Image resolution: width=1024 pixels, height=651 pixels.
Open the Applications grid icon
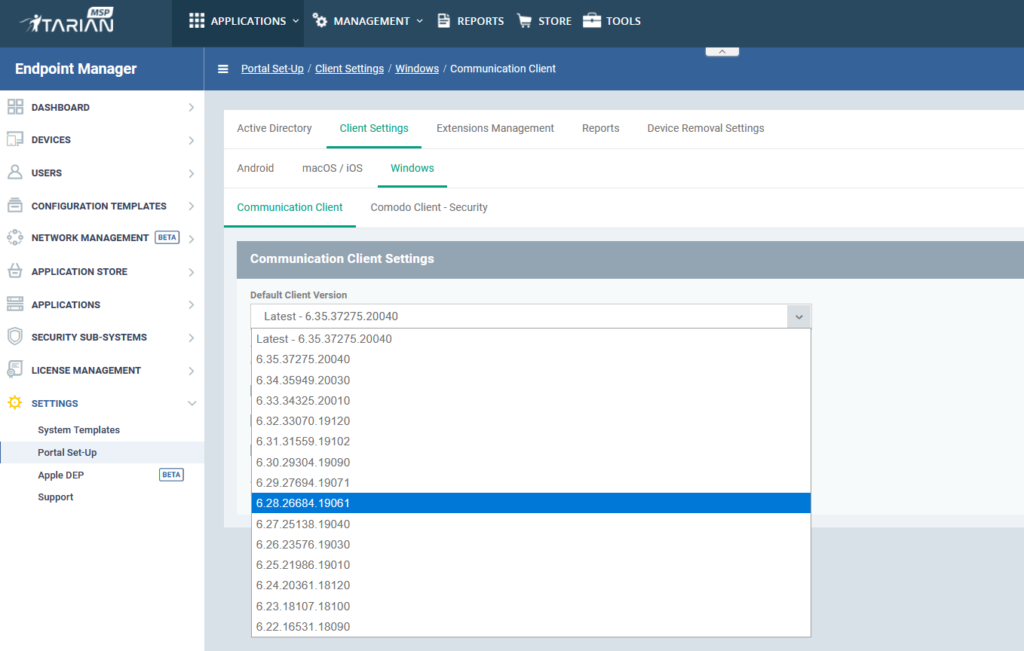click(197, 21)
